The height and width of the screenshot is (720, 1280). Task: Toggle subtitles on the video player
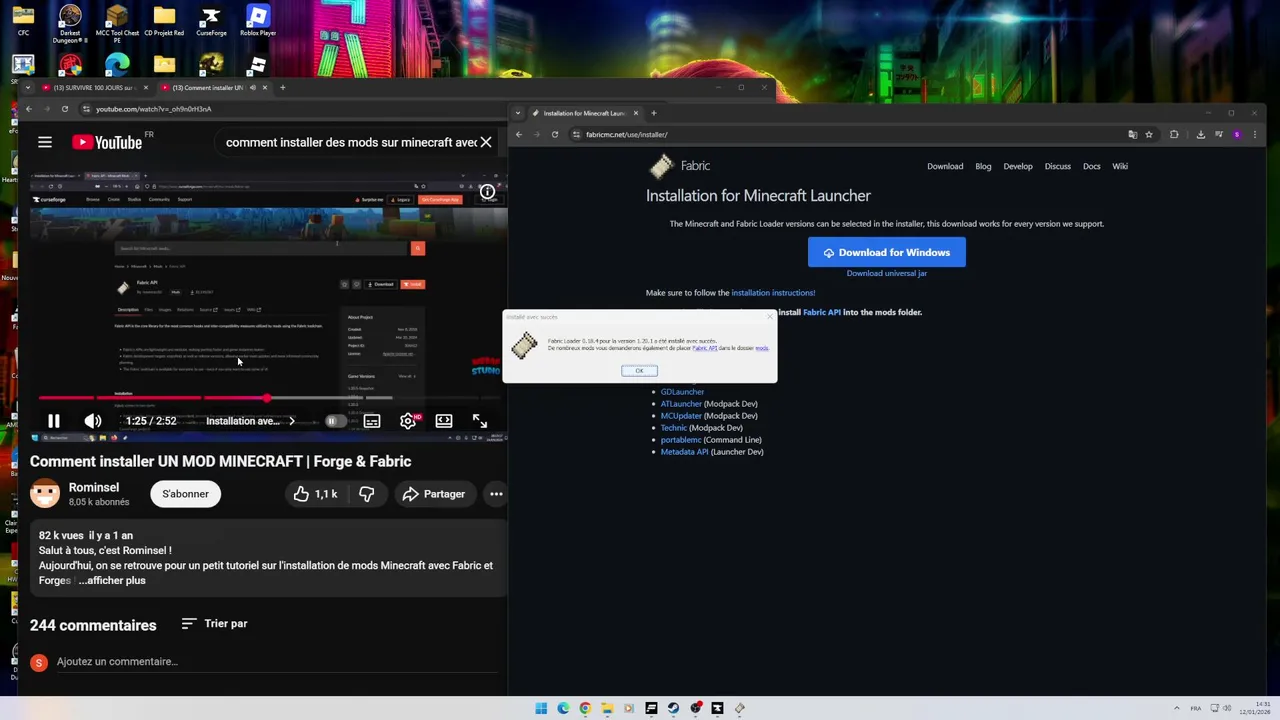[x=372, y=421]
